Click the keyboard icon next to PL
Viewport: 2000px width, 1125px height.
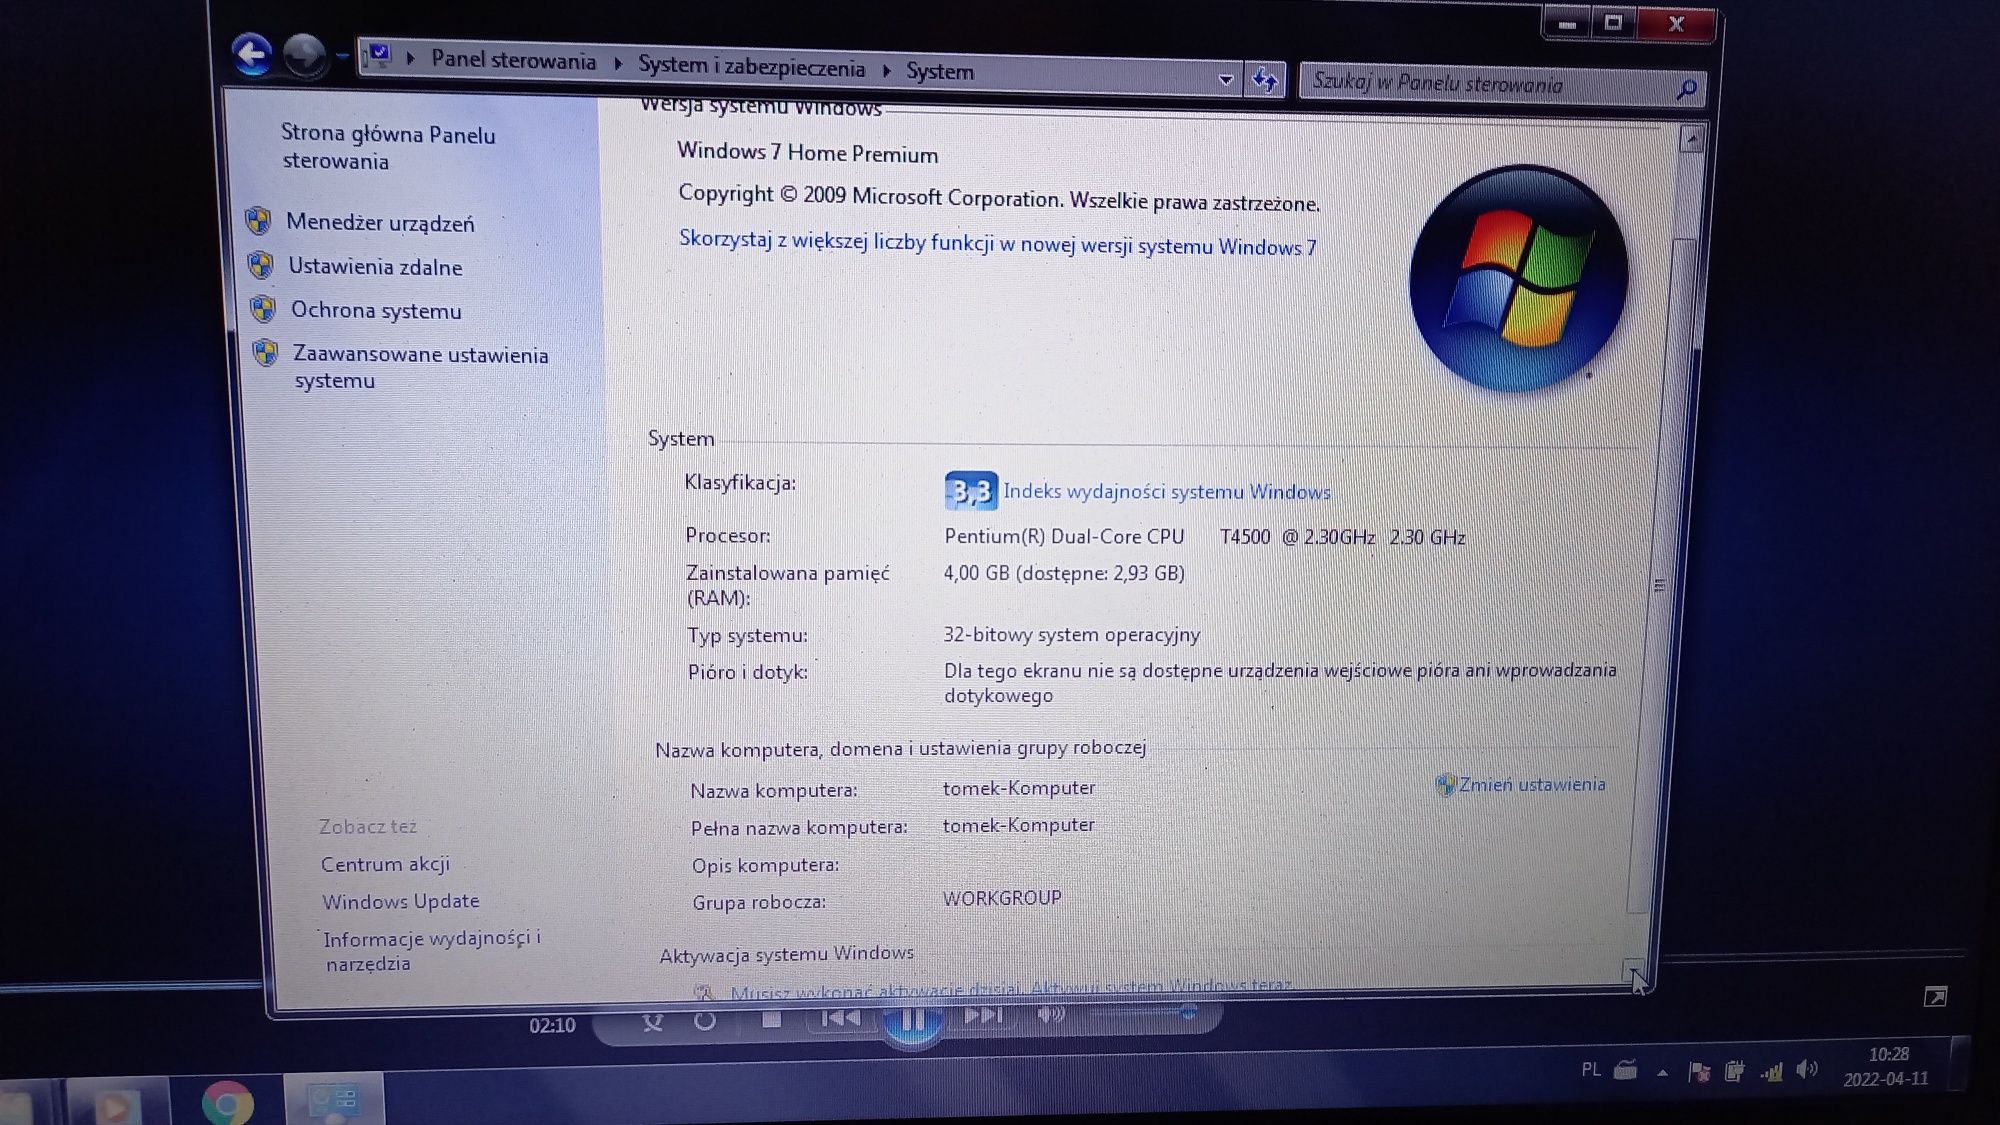click(1625, 1070)
